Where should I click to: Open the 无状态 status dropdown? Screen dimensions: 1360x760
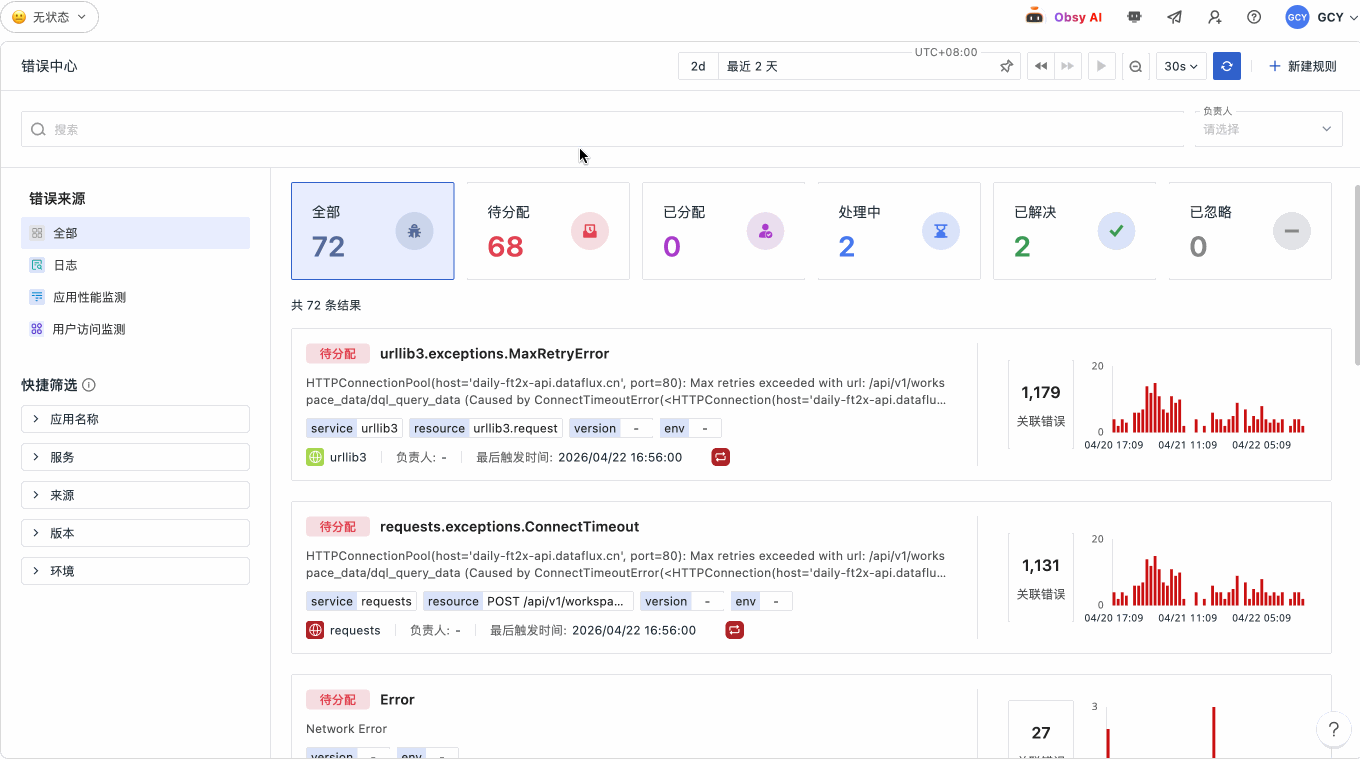click(50, 17)
